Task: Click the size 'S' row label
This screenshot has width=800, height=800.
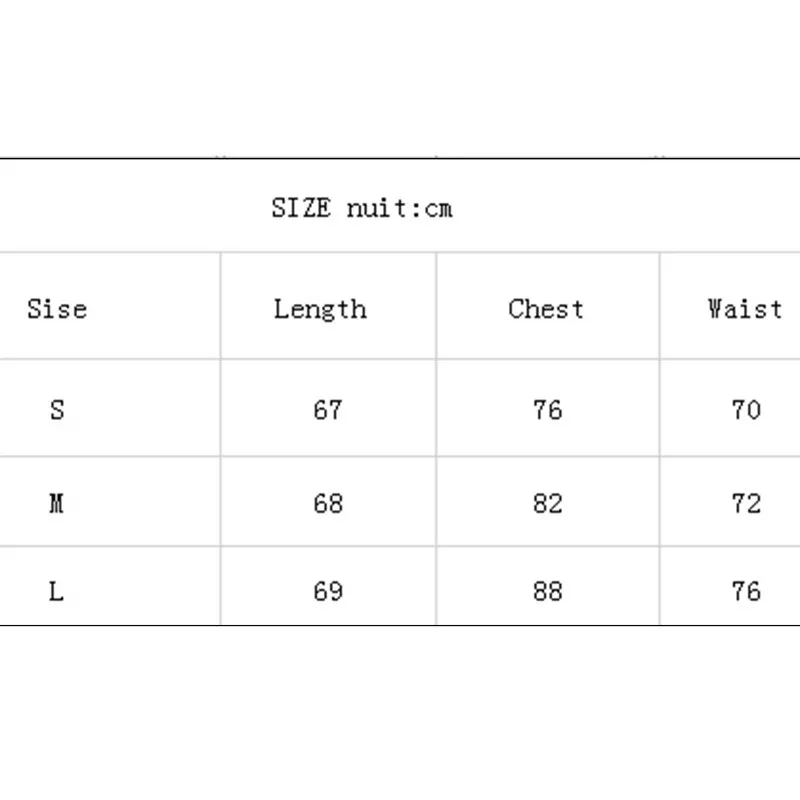Action: coord(57,410)
